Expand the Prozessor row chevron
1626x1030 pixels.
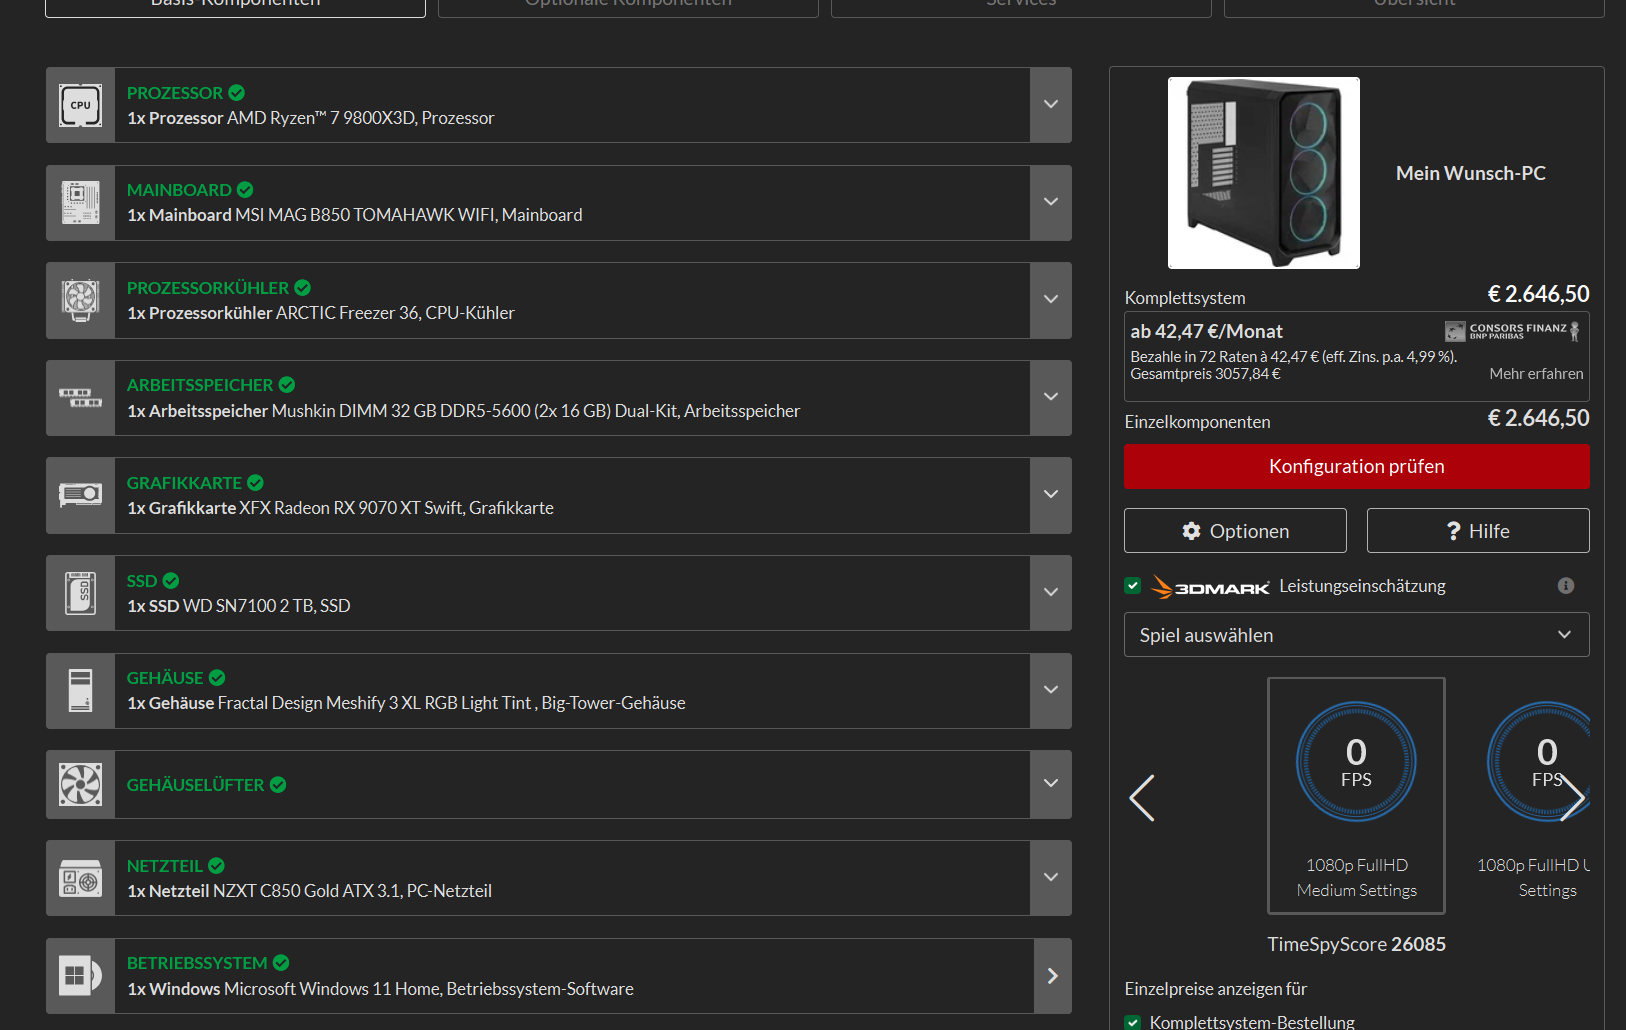pos(1051,105)
